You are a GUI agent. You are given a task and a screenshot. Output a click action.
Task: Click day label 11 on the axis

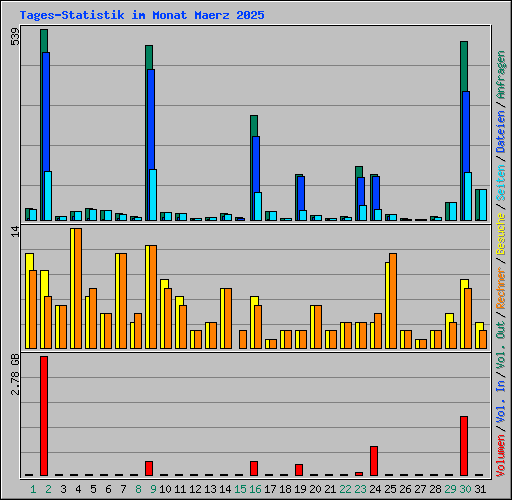[x=180, y=489]
